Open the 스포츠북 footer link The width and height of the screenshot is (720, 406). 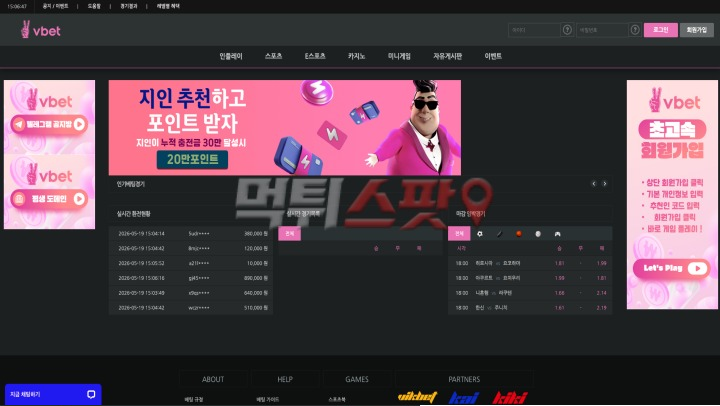tap(337, 400)
